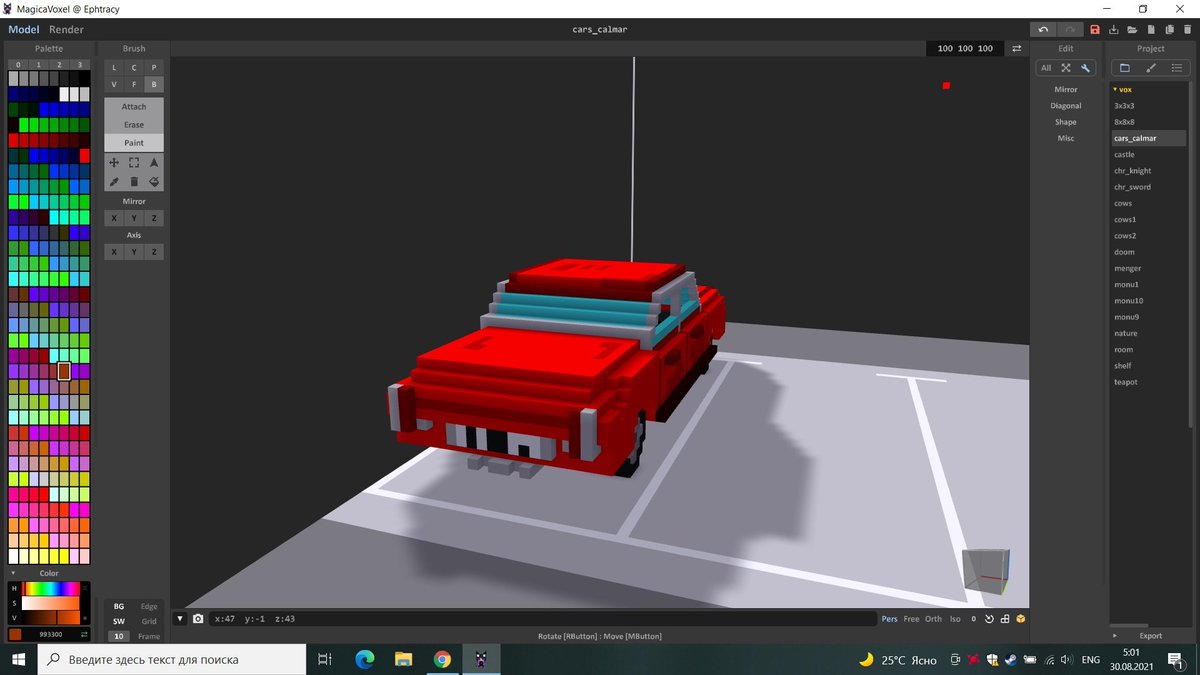
Task: Select the arrow pointer tool in Brush panel
Action: tap(154, 162)
